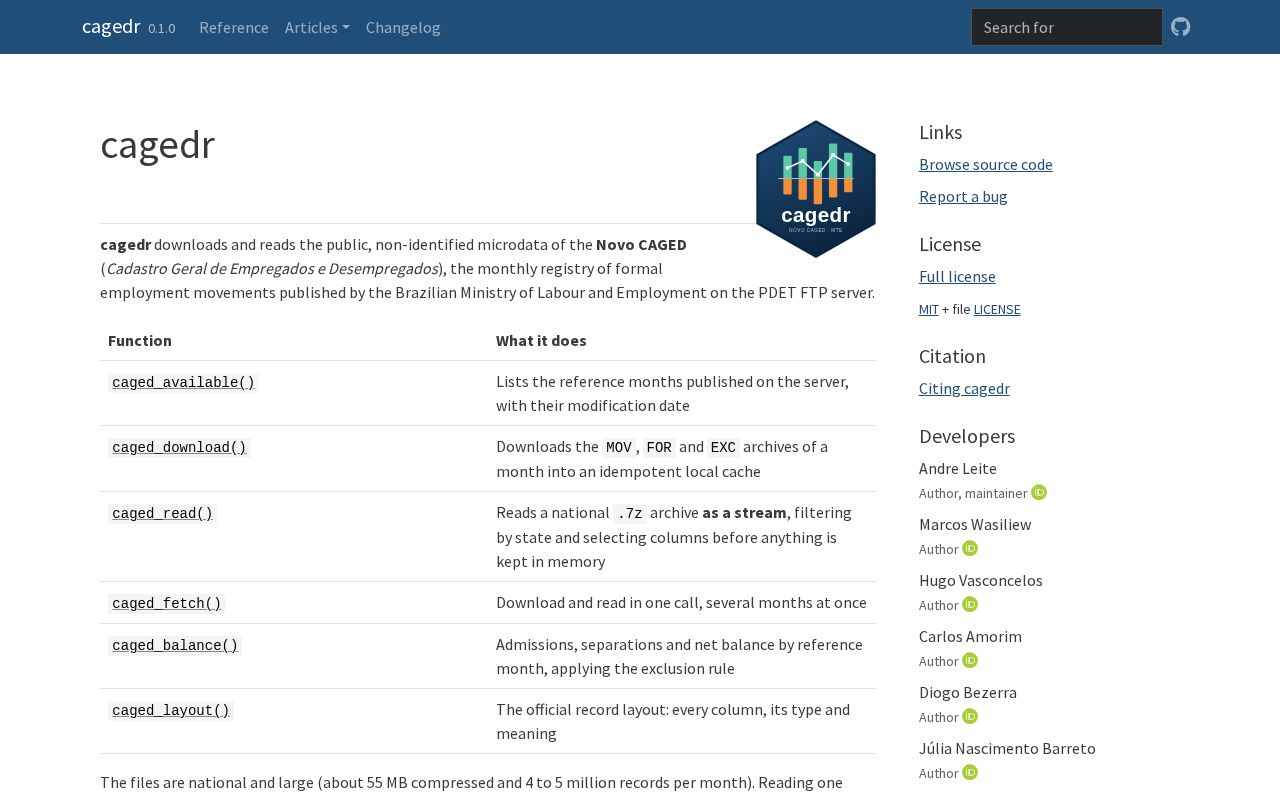Image resolution: width=1280 pixels, height=800 pixels.
Task: Click the Developers sidebar heading
Action: [x=967, y=436]
